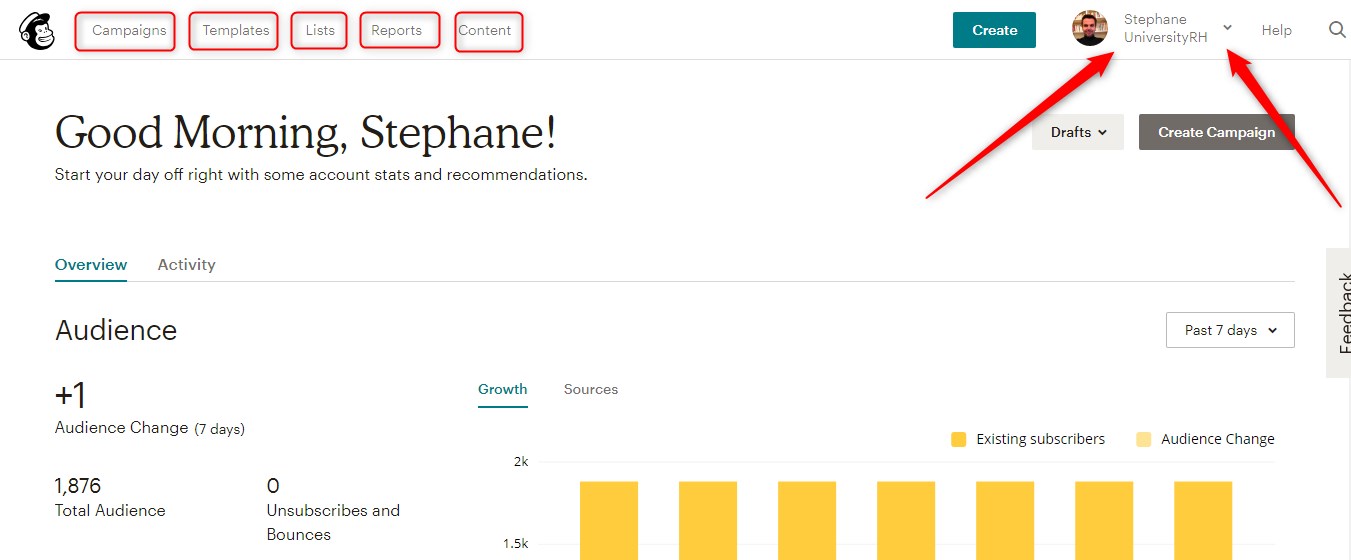Click the Existing subscribers legend swatch
This screenshot has width=1351, height=560.
959,439
